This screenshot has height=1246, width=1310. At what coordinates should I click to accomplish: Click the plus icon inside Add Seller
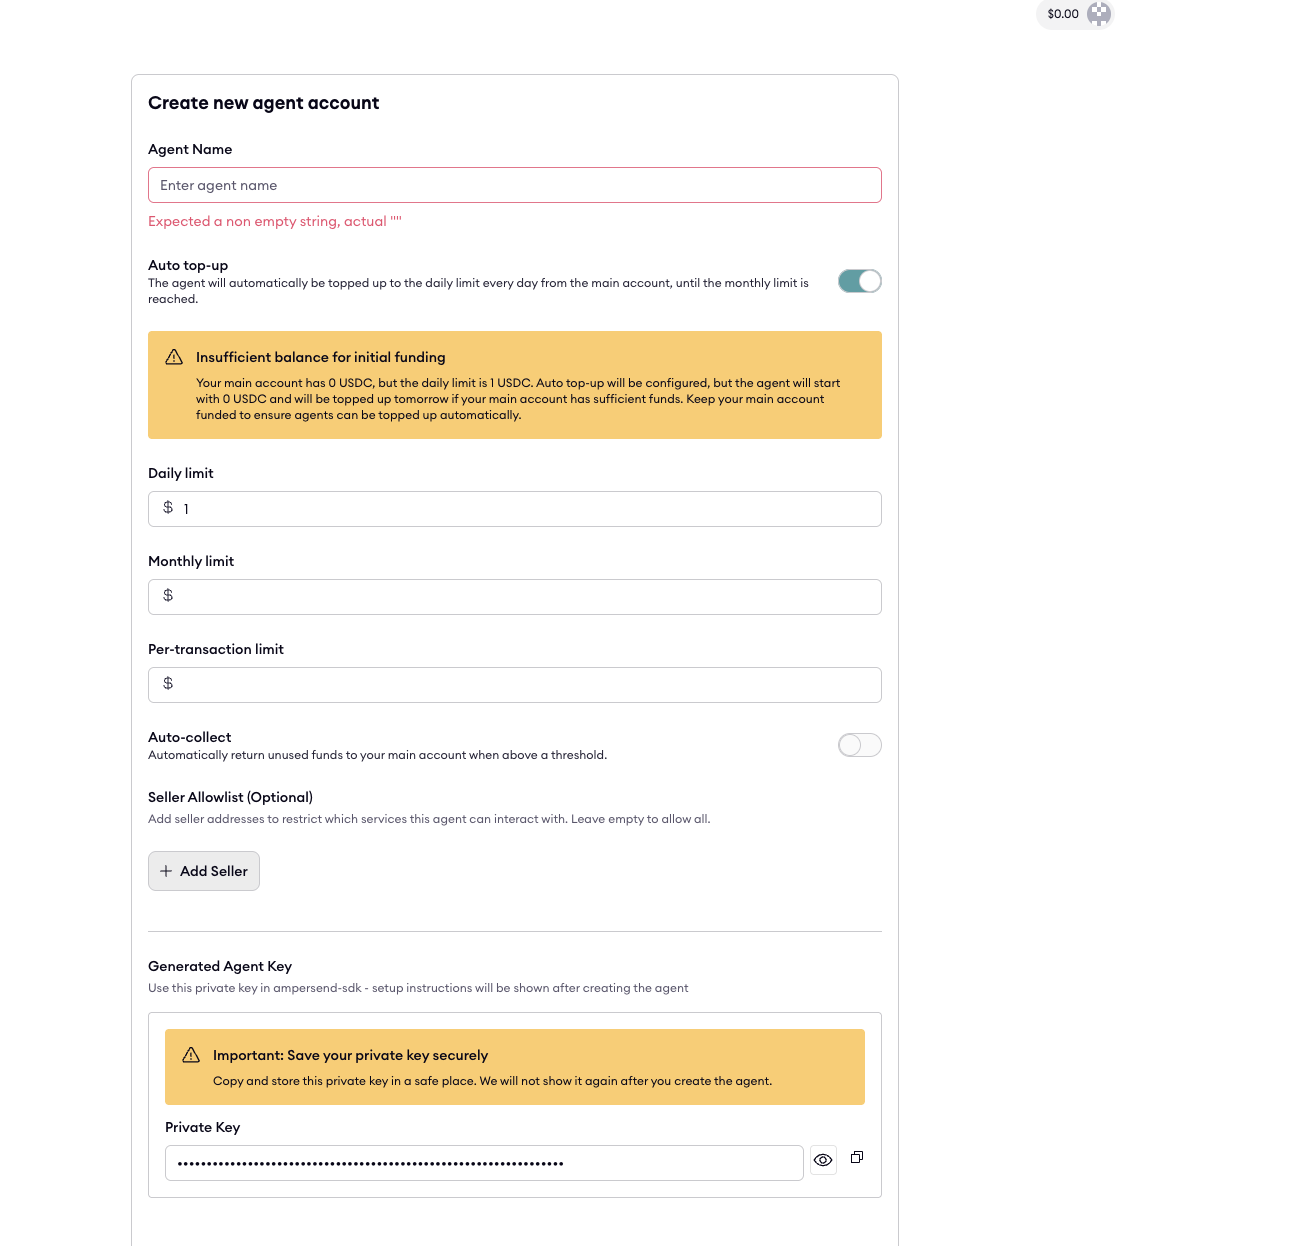pyautogui.click(x=166, y=870)
